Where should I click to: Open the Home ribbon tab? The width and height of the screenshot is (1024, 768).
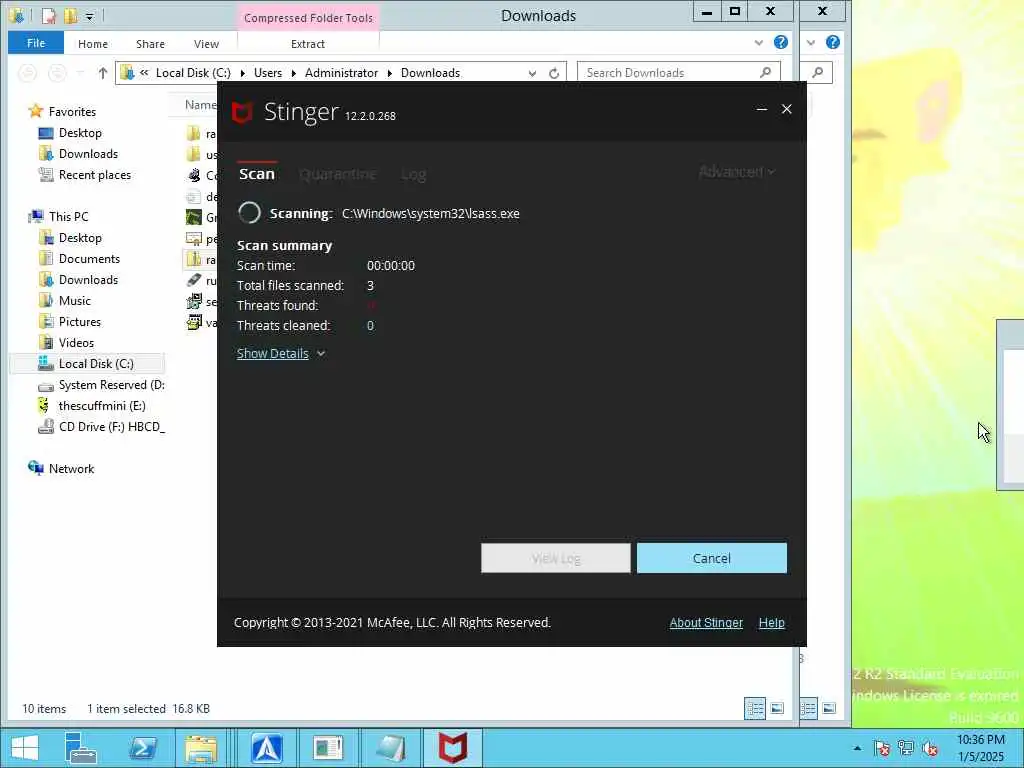coord(93,44)
